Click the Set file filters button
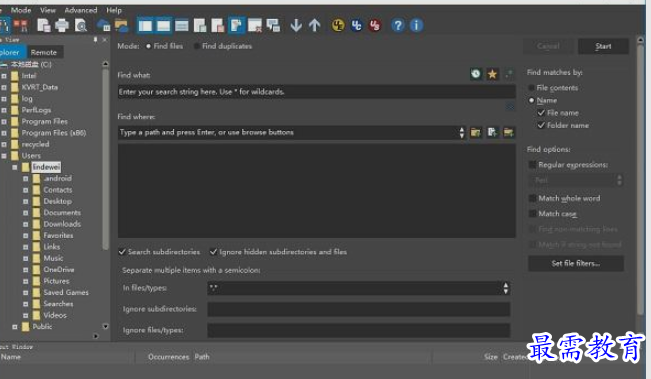Image resolution: width=651 pixels, height=379 pixels. 575,263
